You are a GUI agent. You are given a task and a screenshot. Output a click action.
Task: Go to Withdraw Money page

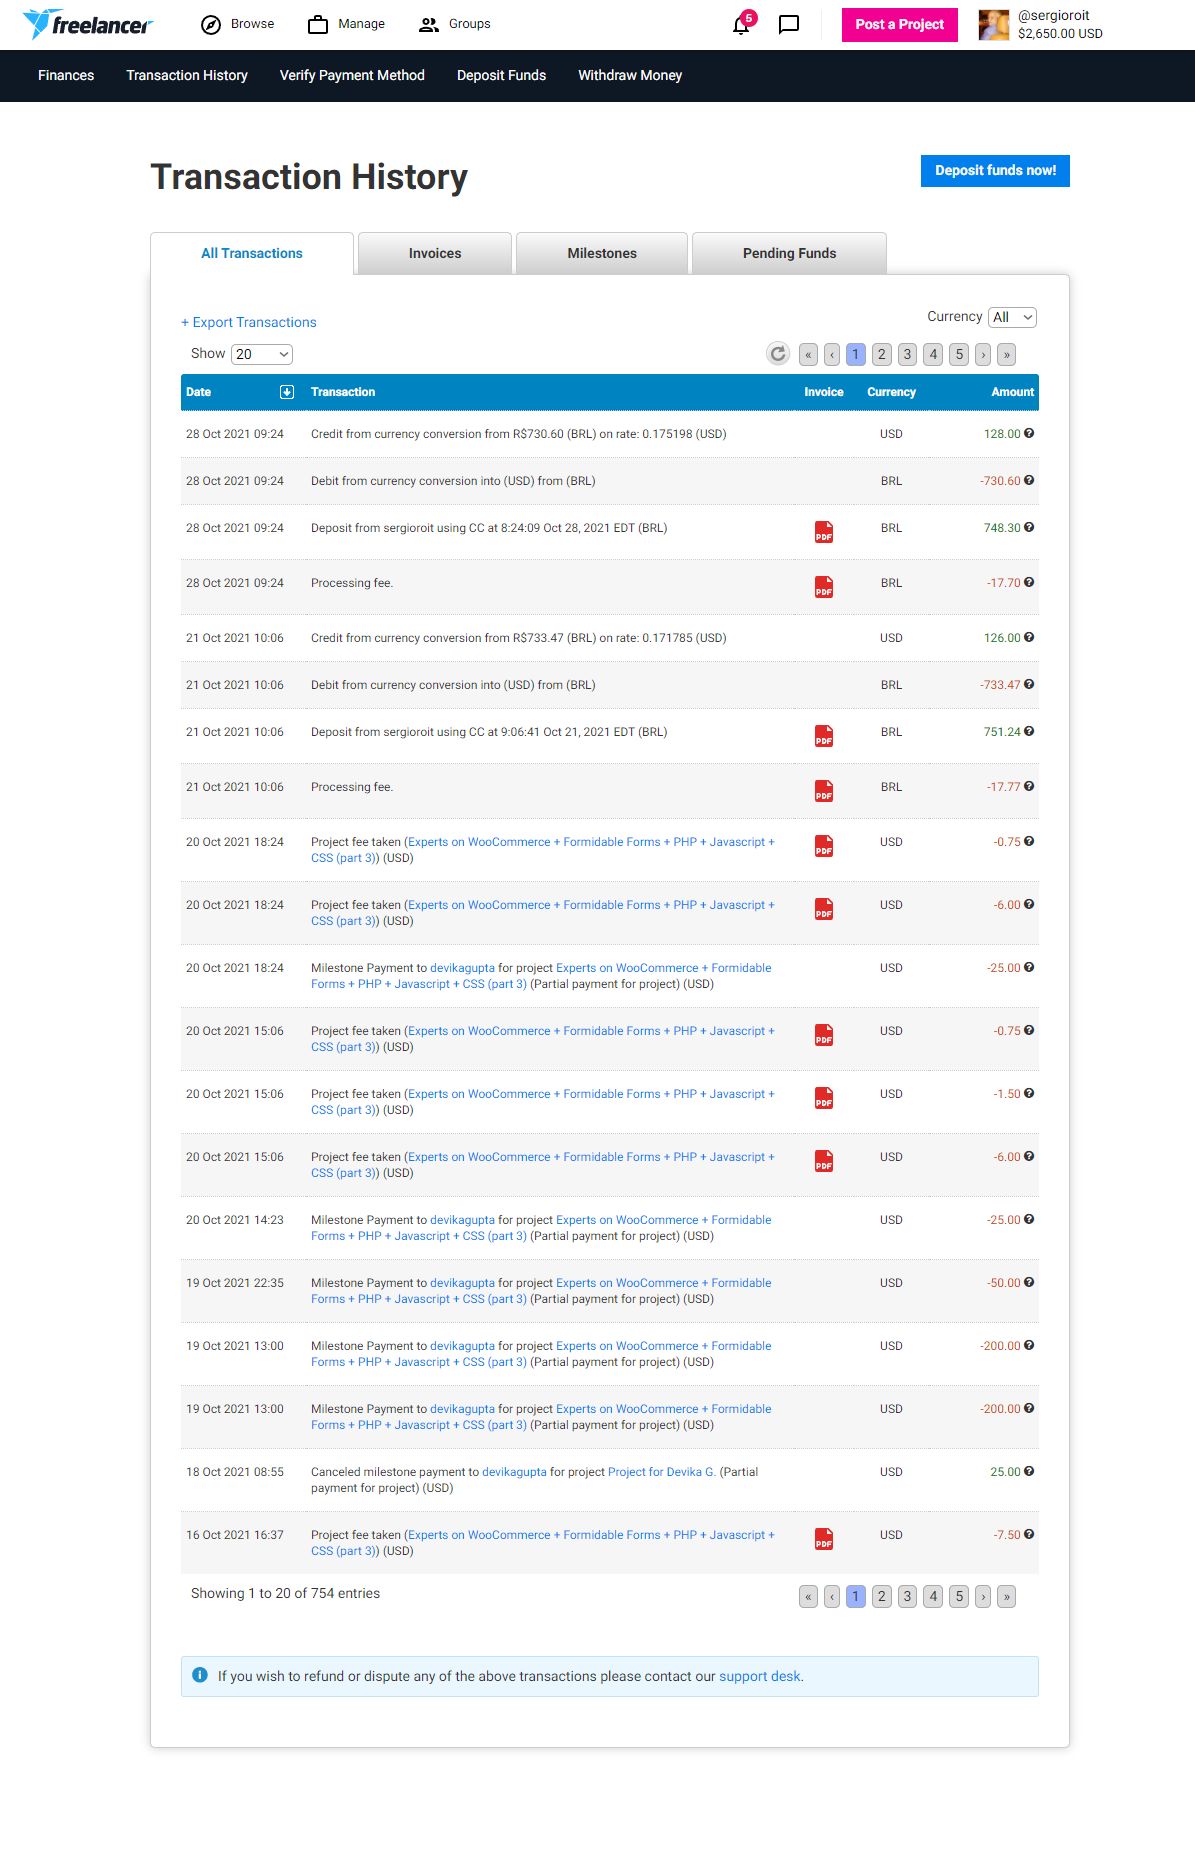pos(630,75)
